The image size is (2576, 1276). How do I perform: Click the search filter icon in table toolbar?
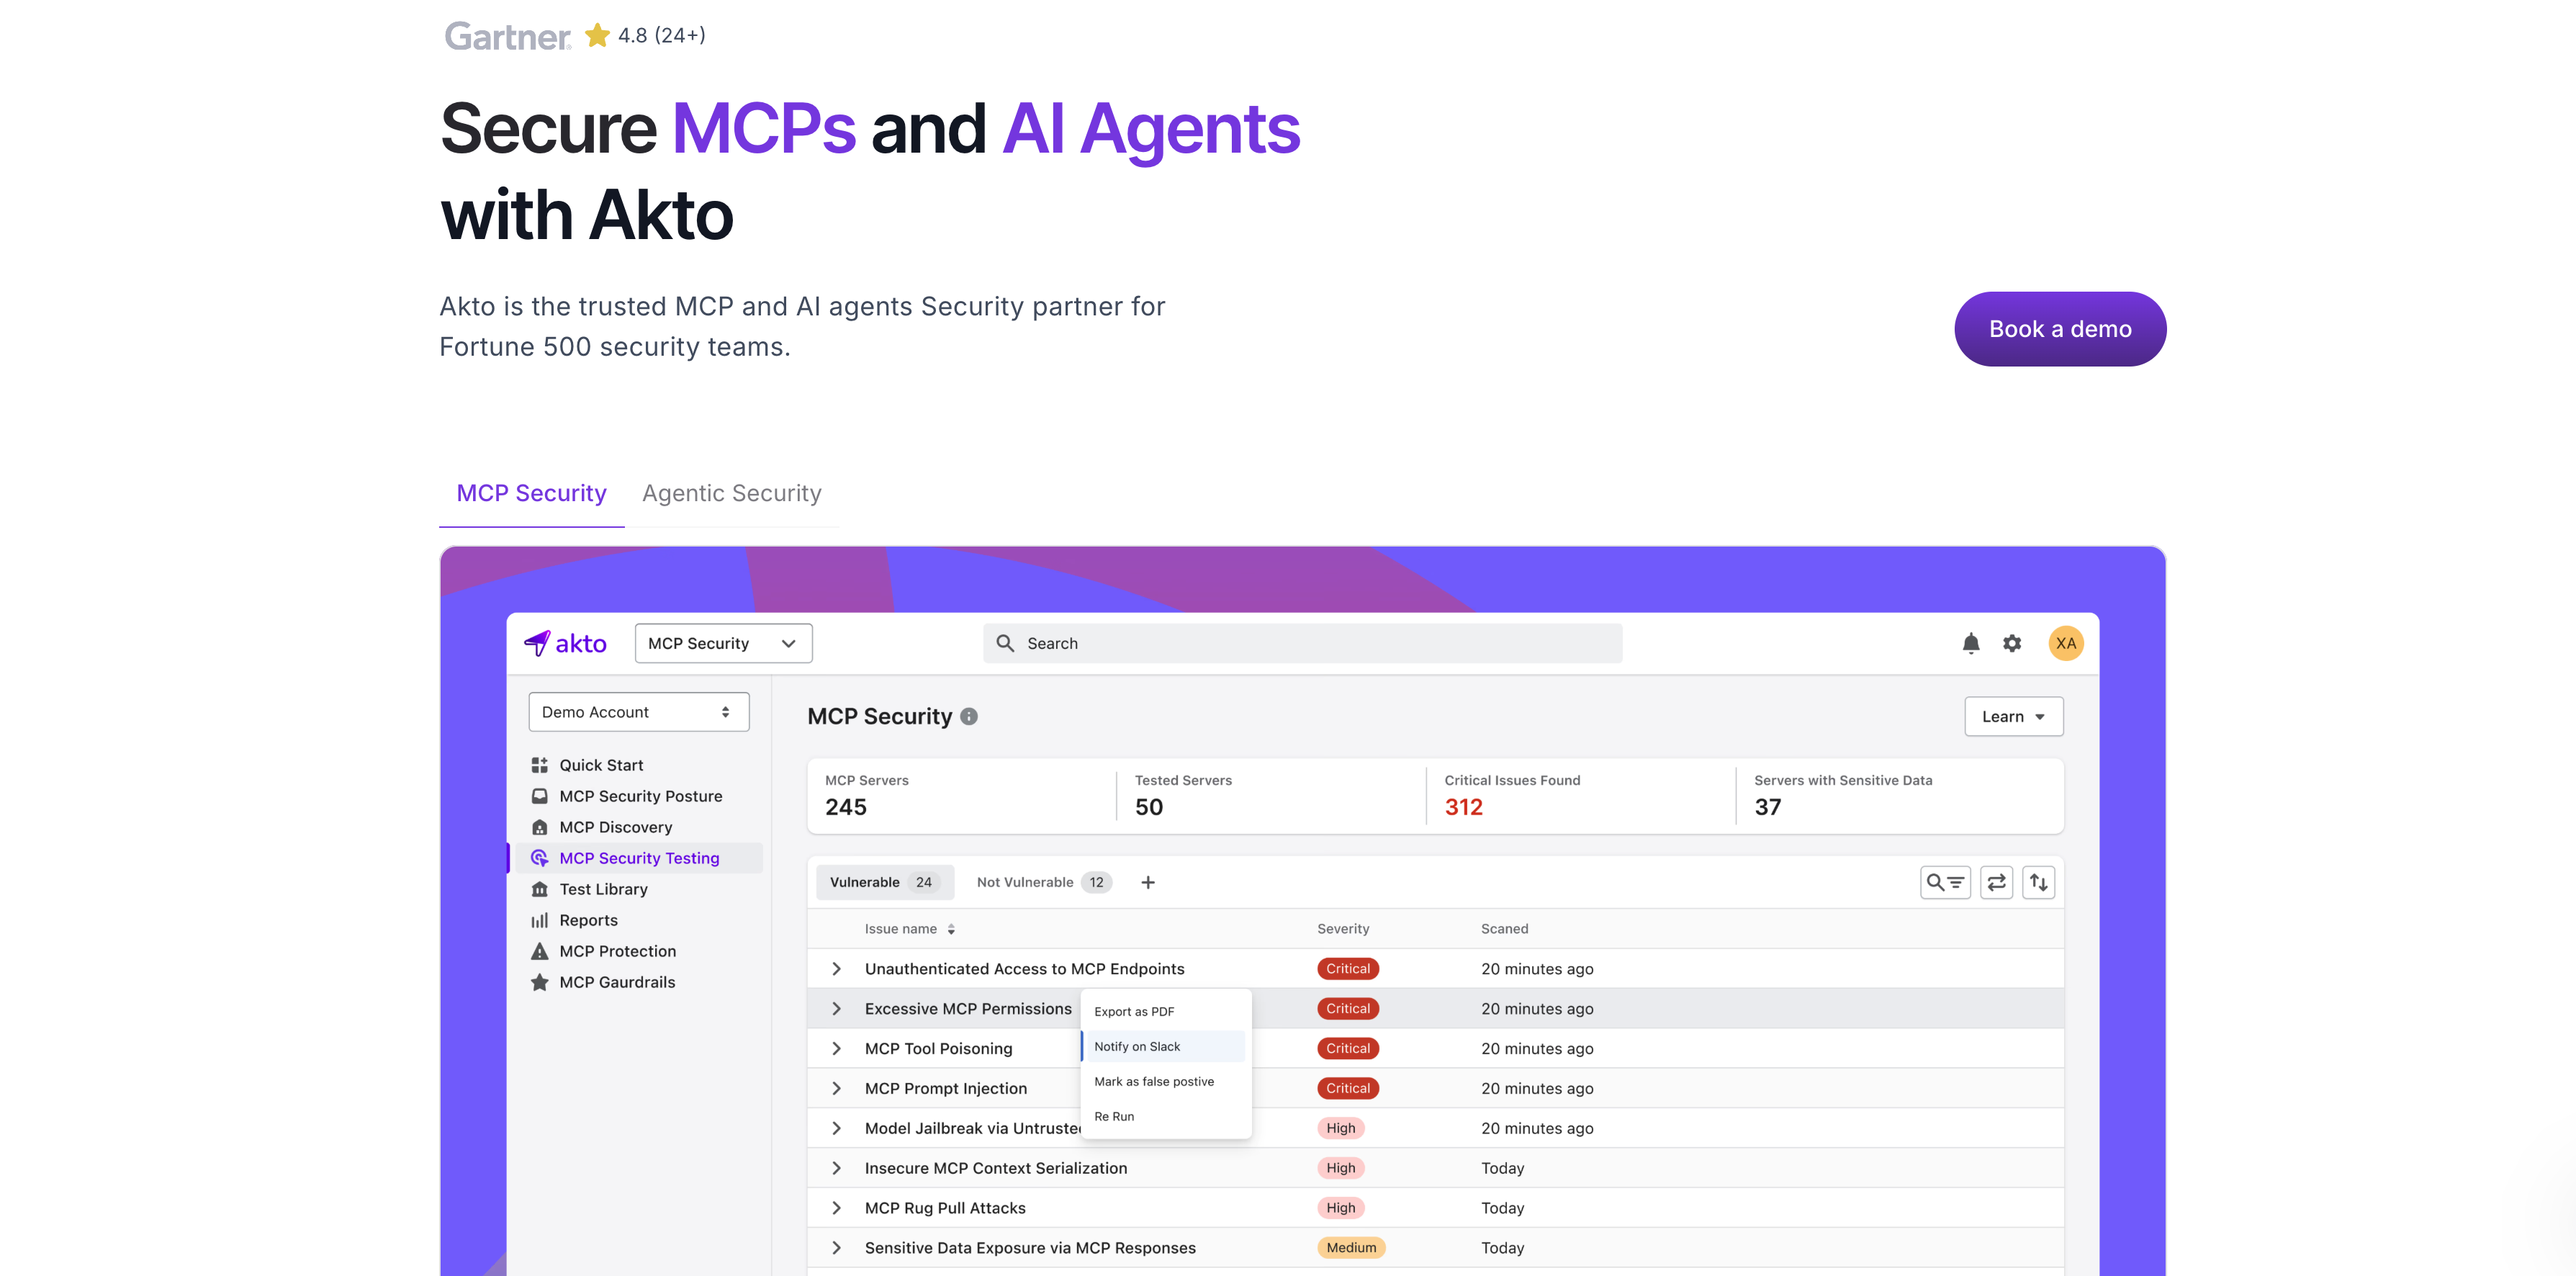[x=1945, y=882]
